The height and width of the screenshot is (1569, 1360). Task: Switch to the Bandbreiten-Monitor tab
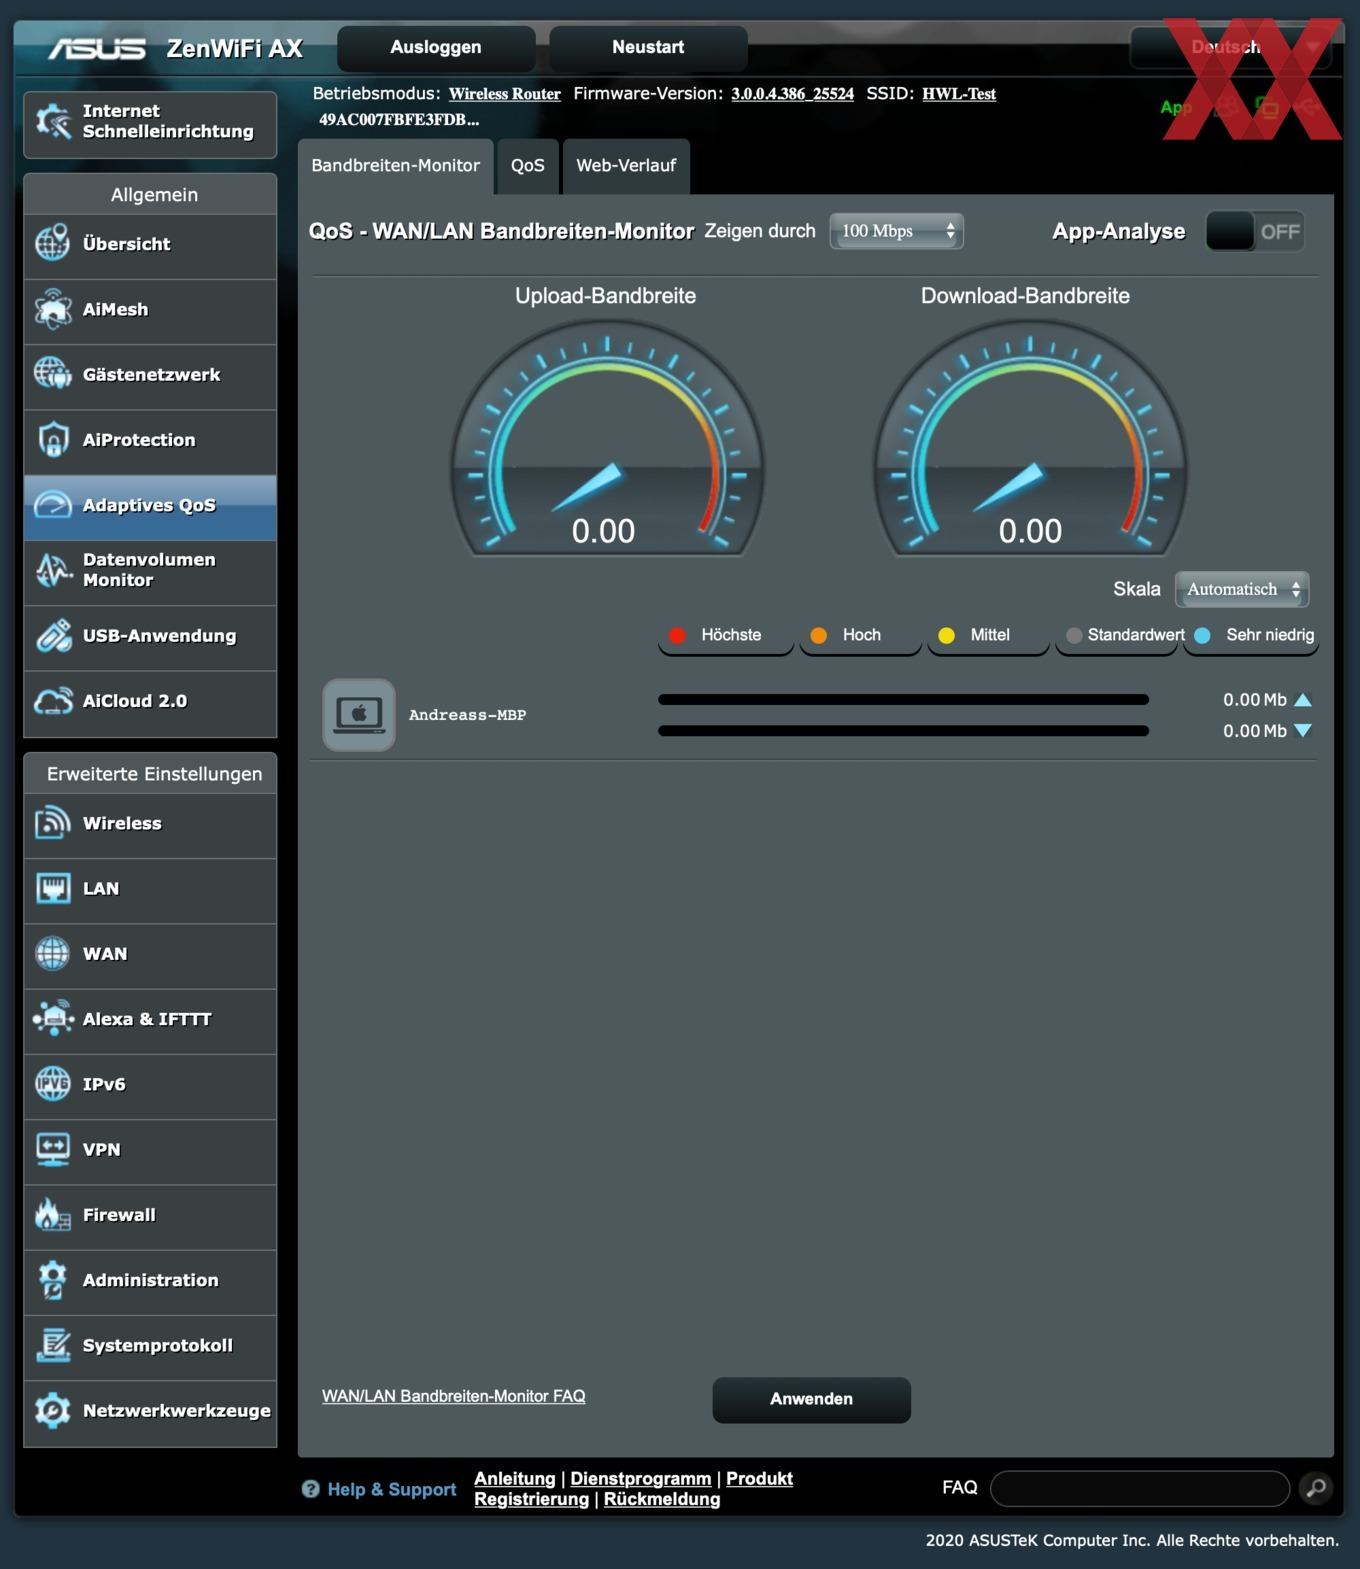(x=395, y=166)
